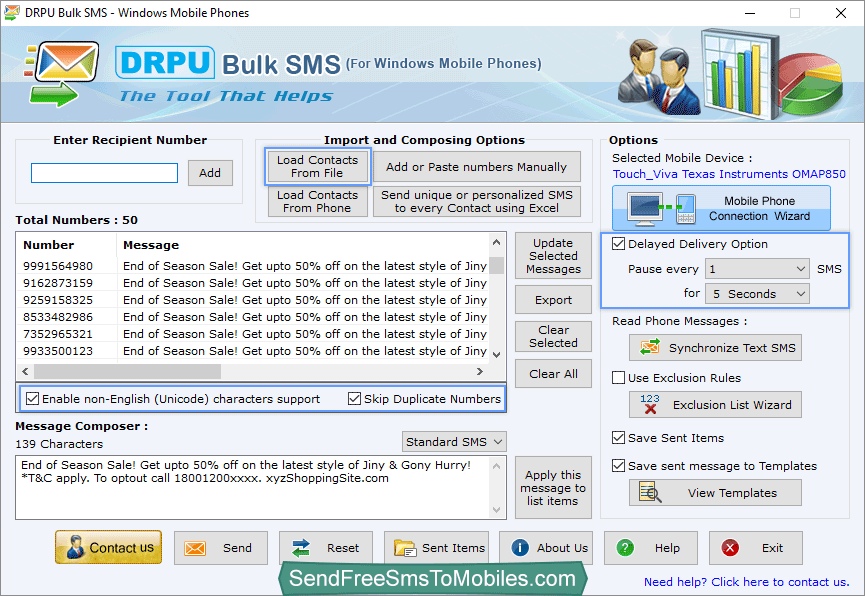Click the Touch_Viva Texas Instruments device link
Screen dimensions: 865x596
coord(729,174)
